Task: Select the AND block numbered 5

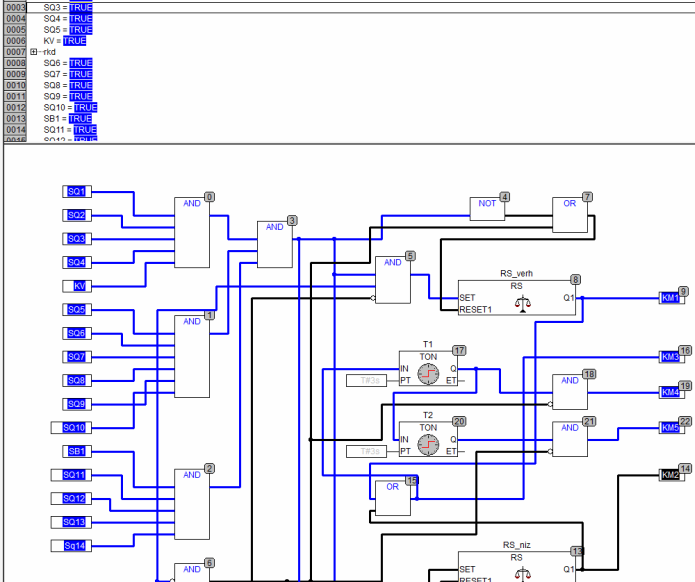Action: [x=393, y=280]
